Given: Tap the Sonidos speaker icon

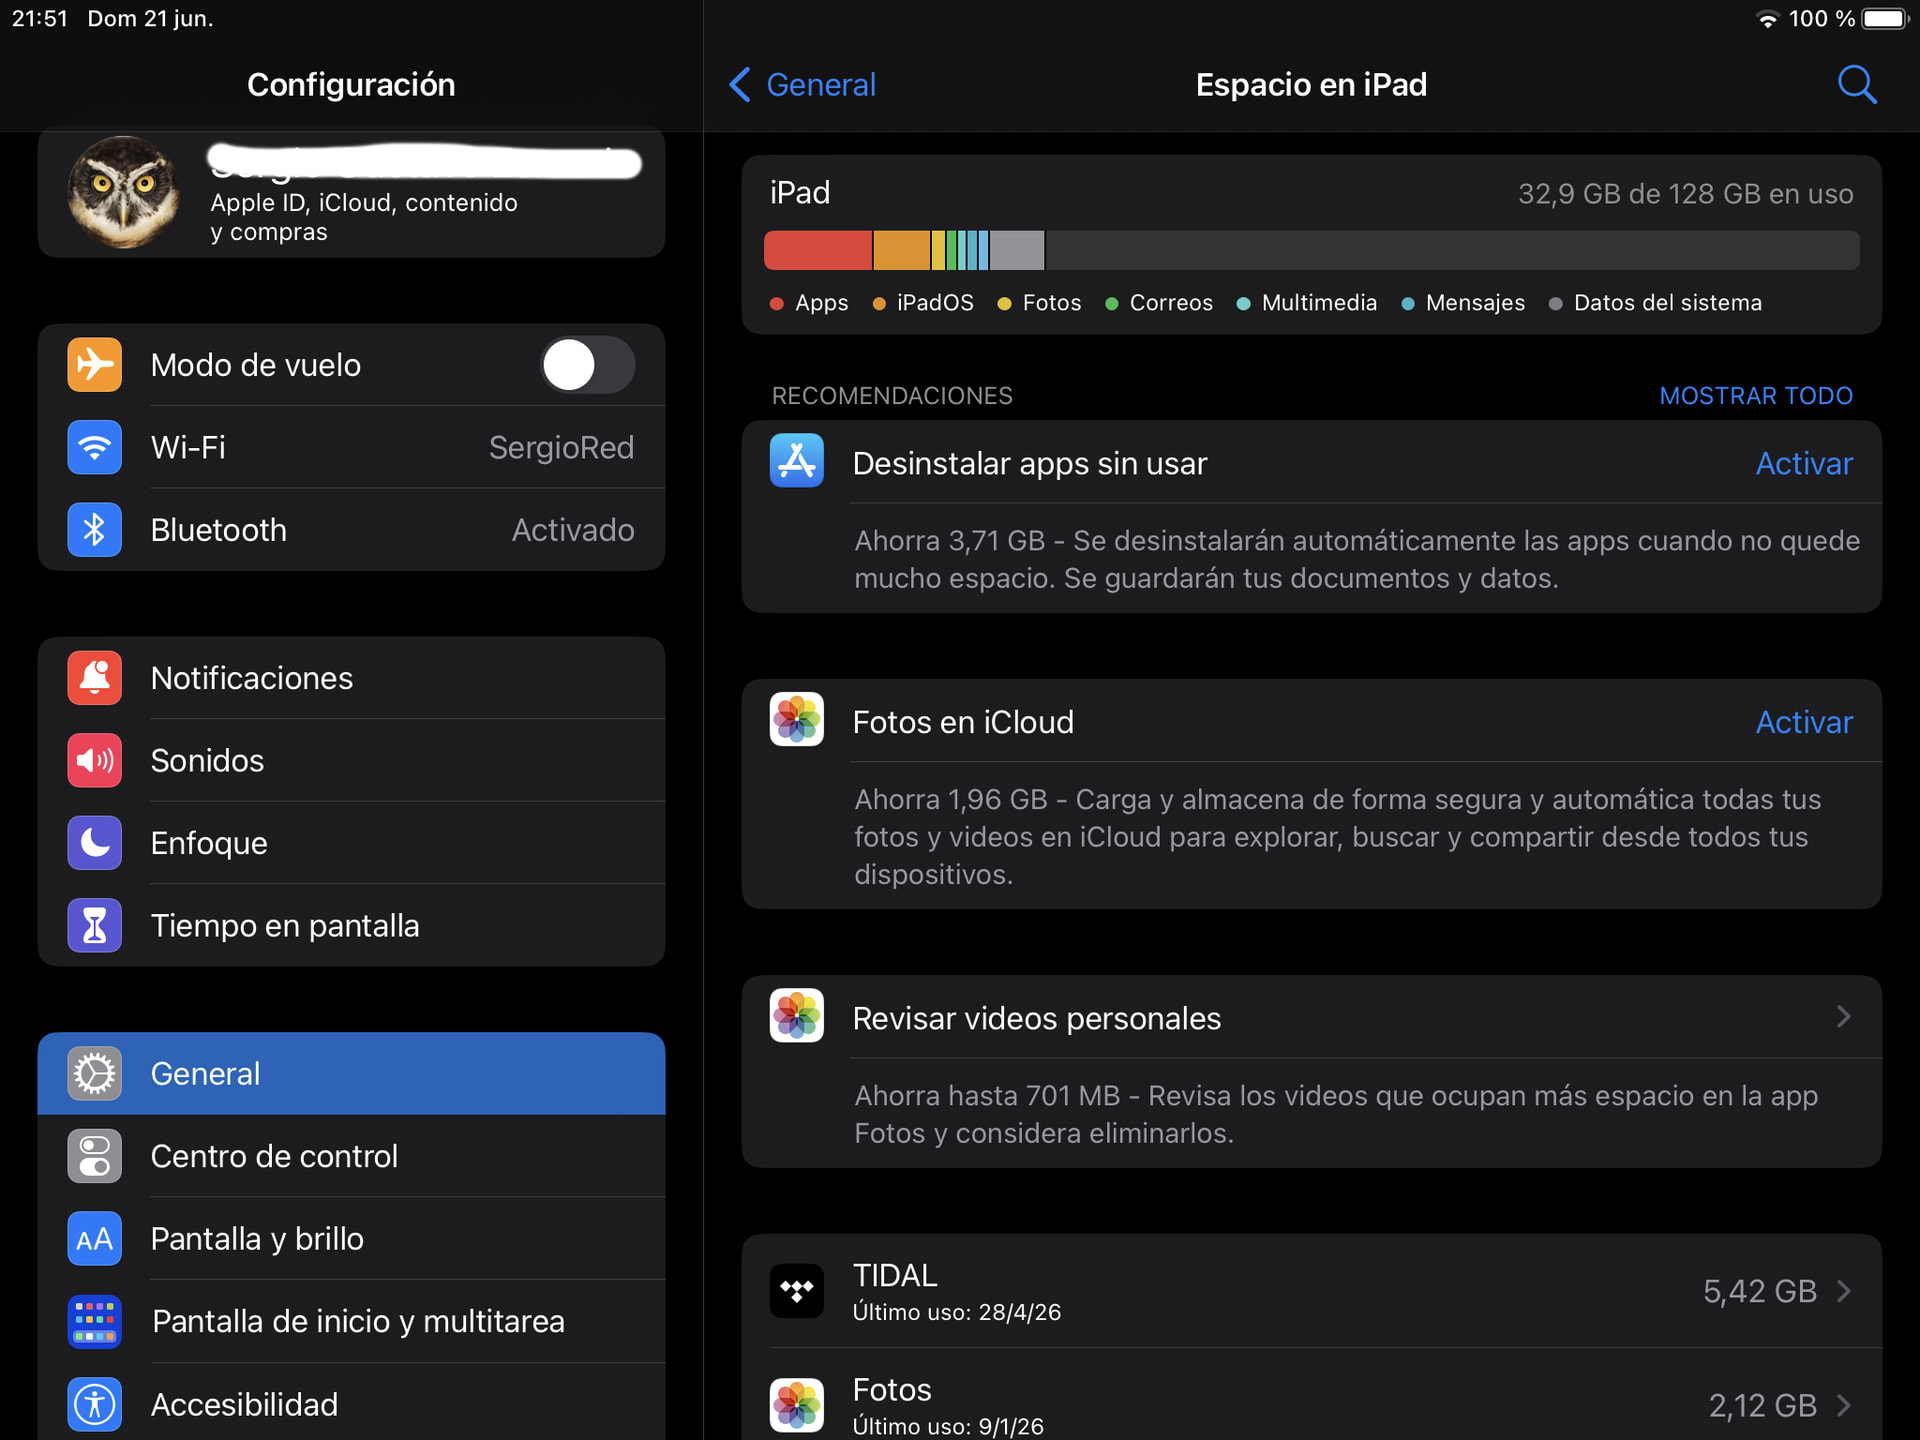Looking at the screenshot, I should [95, 761].
